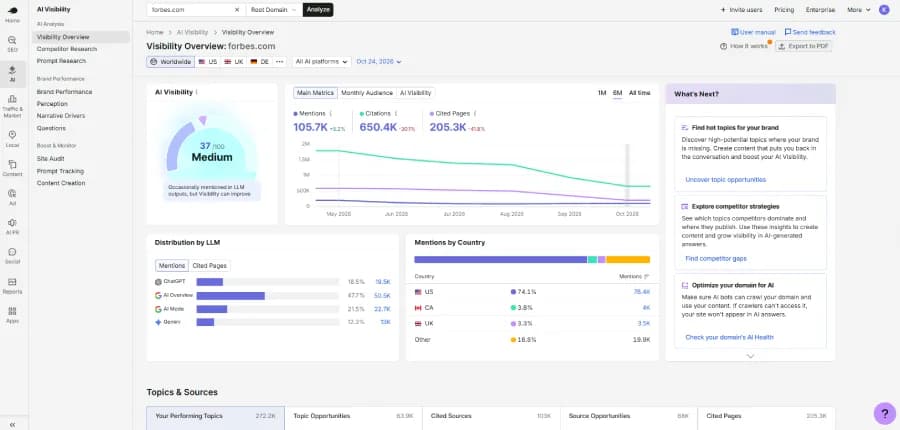Click Check your domain's AI Health link
The height and width of the screenshot is (430, 900).
[x=729, y=338]
